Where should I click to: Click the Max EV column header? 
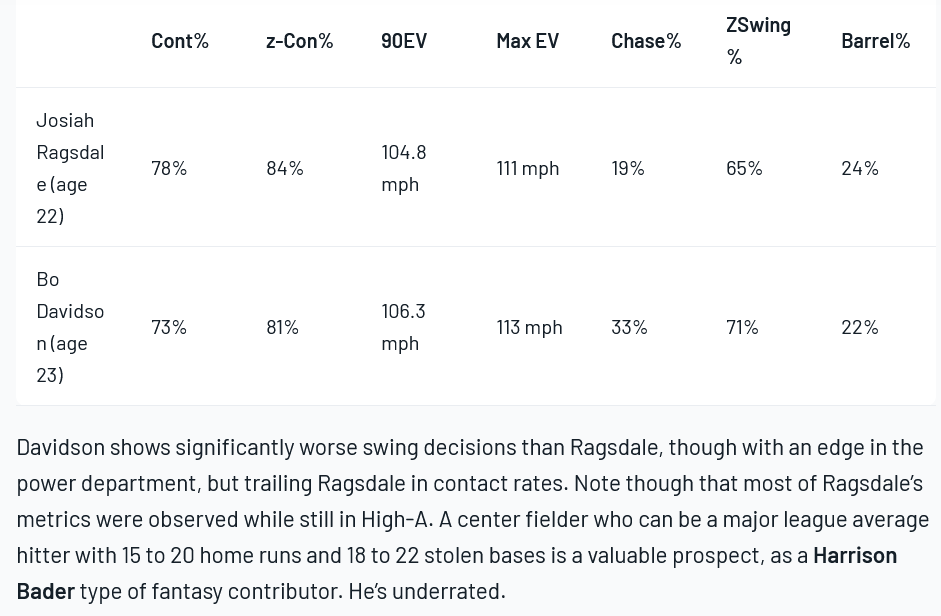tap(528, 41)
